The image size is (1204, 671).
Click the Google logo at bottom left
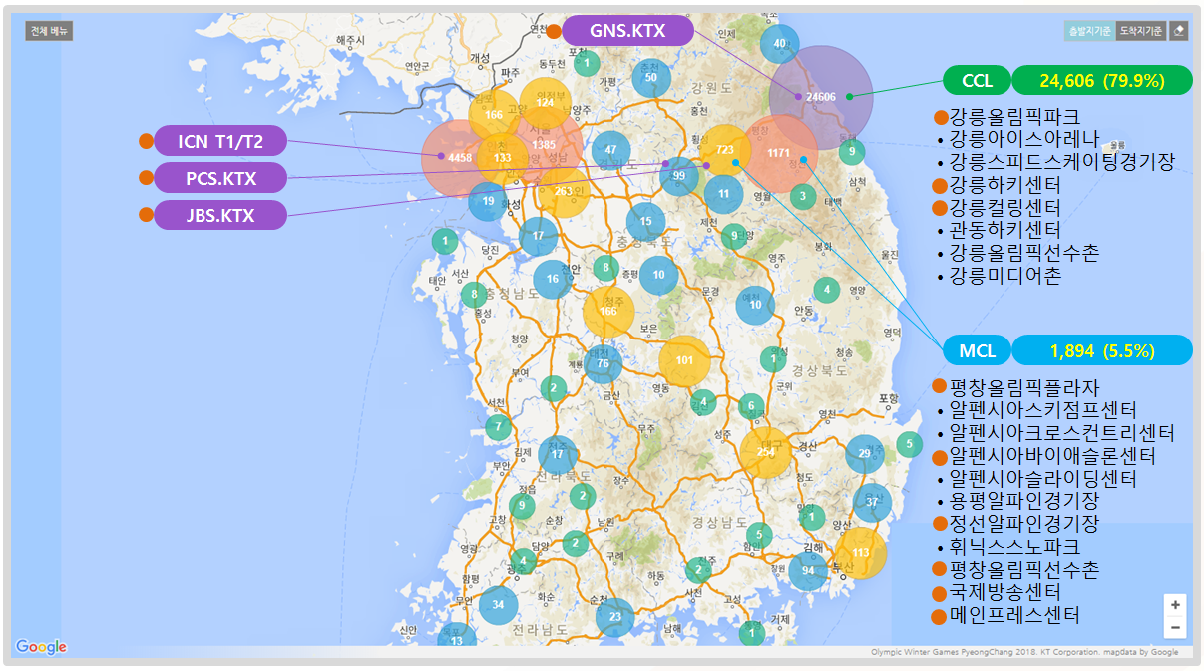[x=39, y=646]
